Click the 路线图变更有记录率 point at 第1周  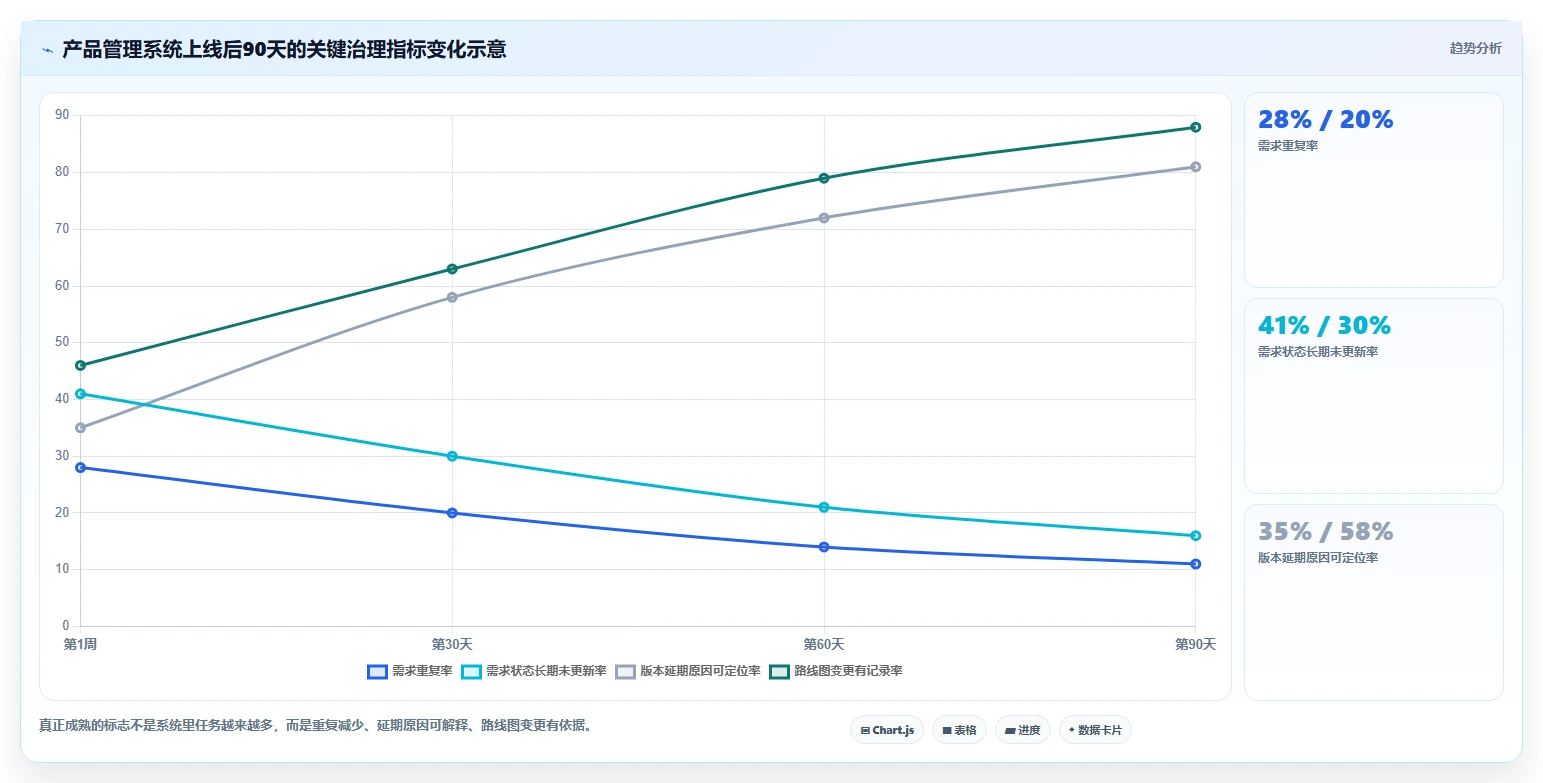pos(80,365)
